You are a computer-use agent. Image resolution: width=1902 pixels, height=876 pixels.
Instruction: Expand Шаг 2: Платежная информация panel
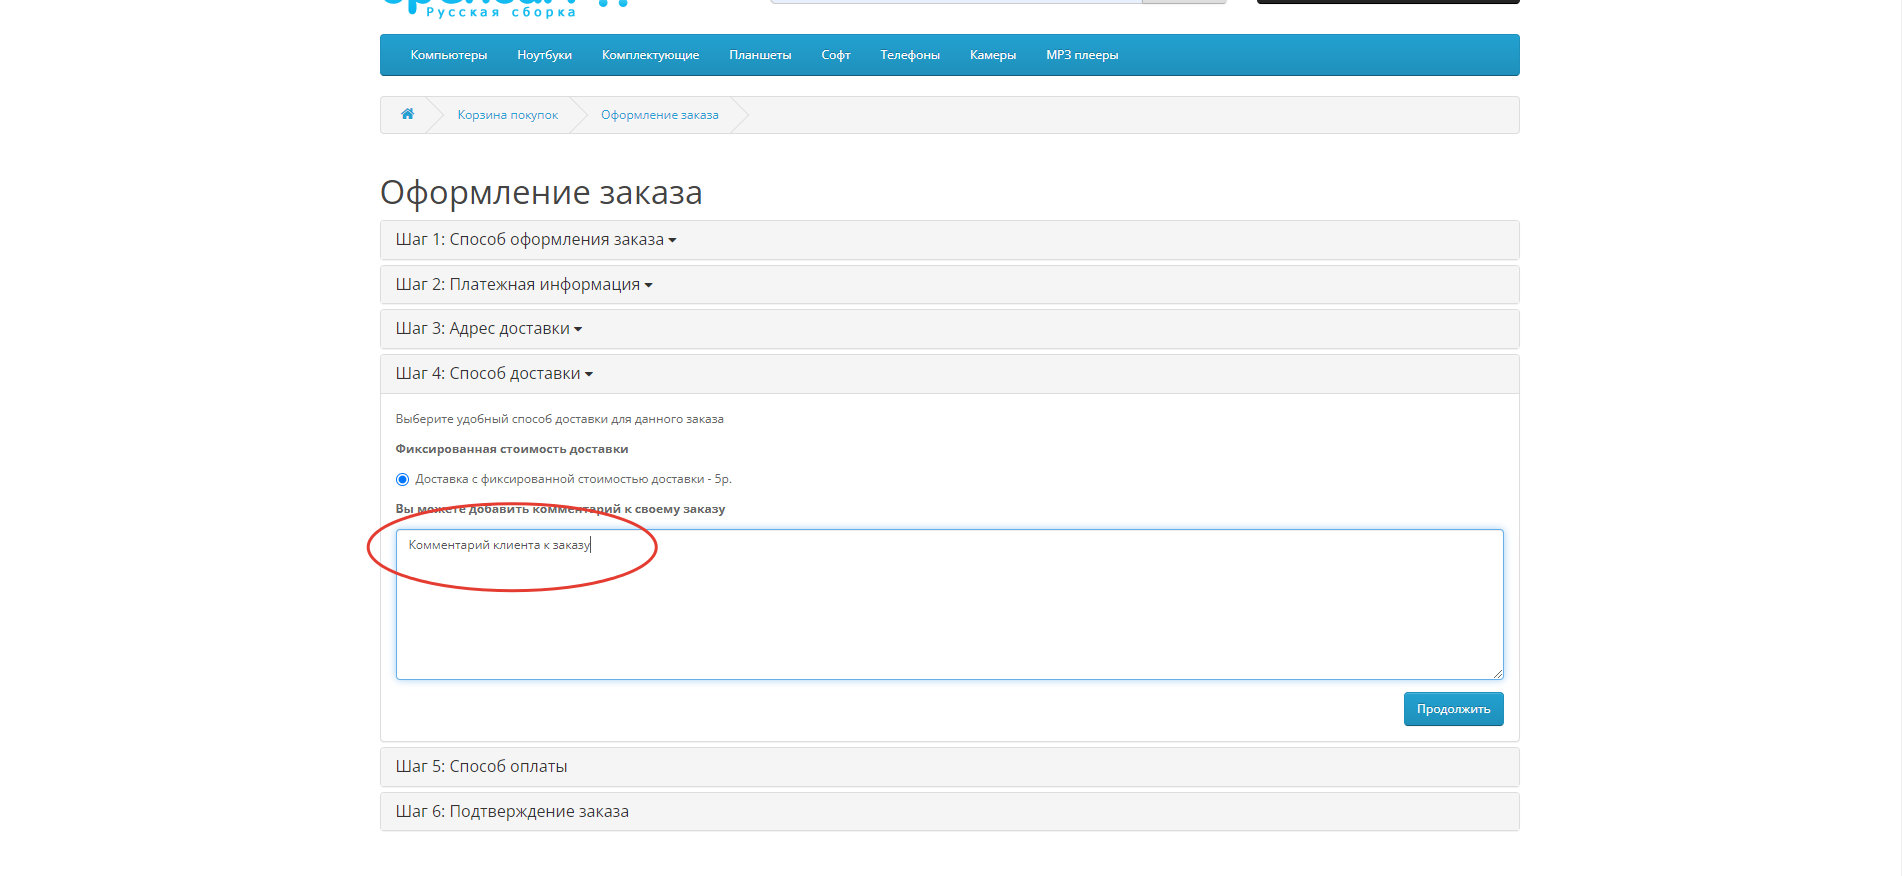(x=523, y=285)
